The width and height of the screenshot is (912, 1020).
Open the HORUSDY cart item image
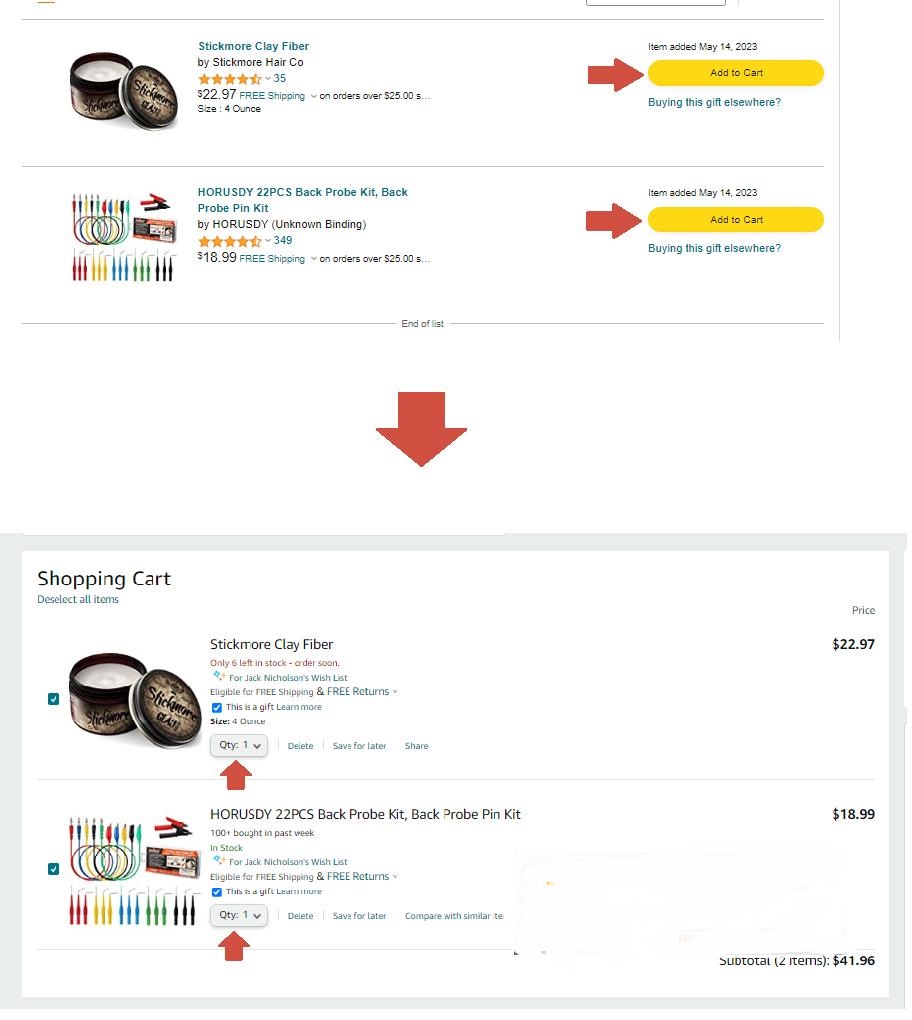(136, 870)
